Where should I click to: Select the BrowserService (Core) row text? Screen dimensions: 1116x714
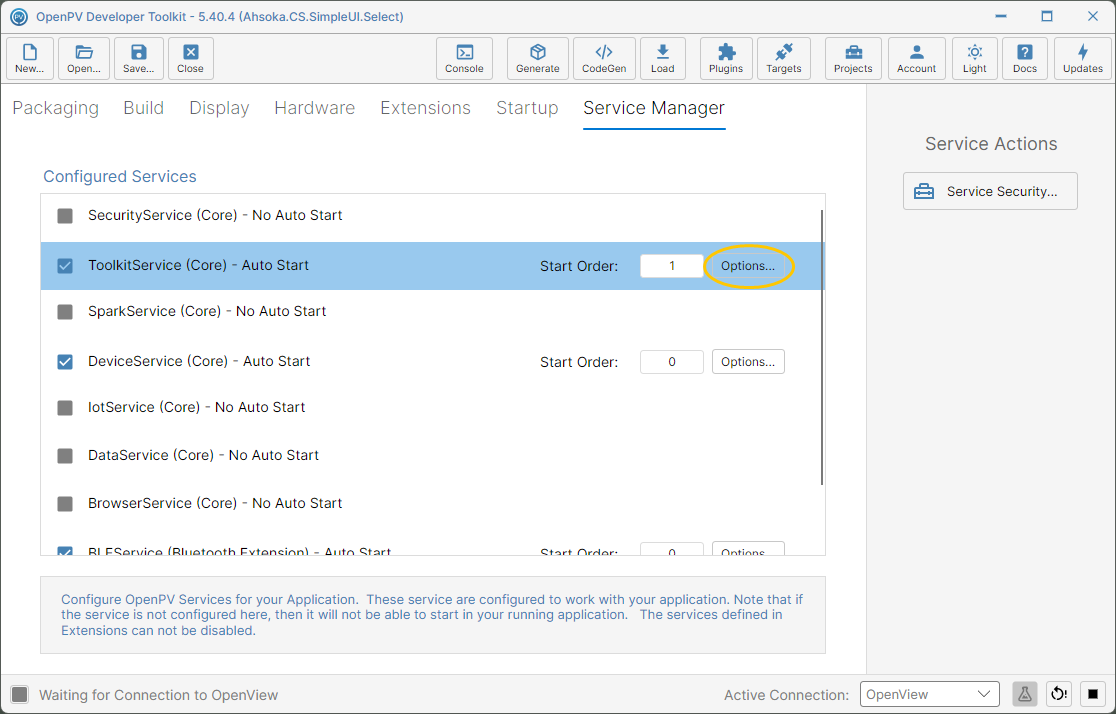pyautogui.click(x=215, y=503)
